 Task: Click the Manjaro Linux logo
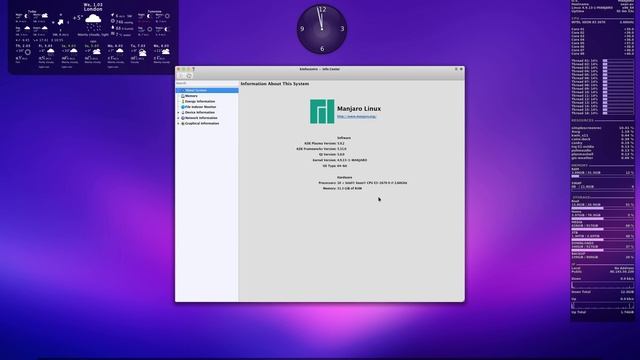[322, 111]
